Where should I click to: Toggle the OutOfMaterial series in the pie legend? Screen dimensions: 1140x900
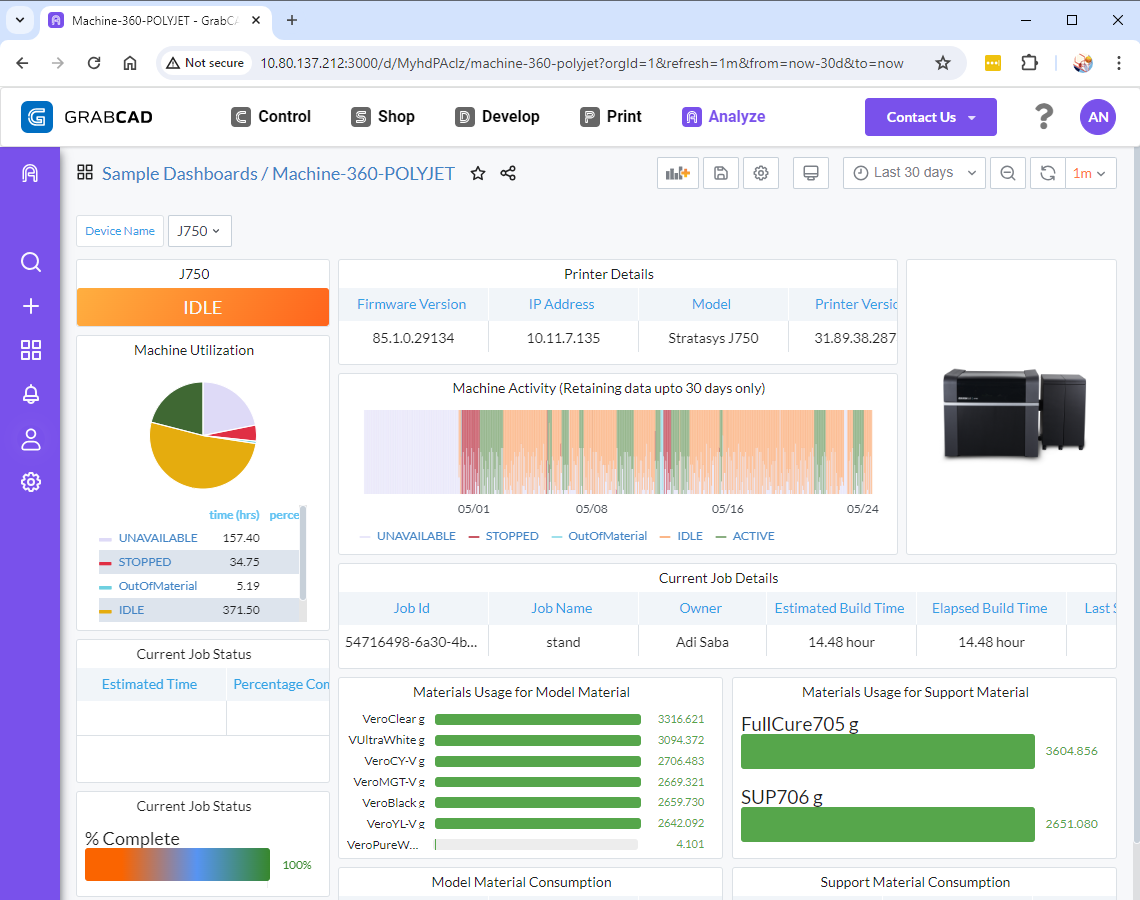coord(158,586)
